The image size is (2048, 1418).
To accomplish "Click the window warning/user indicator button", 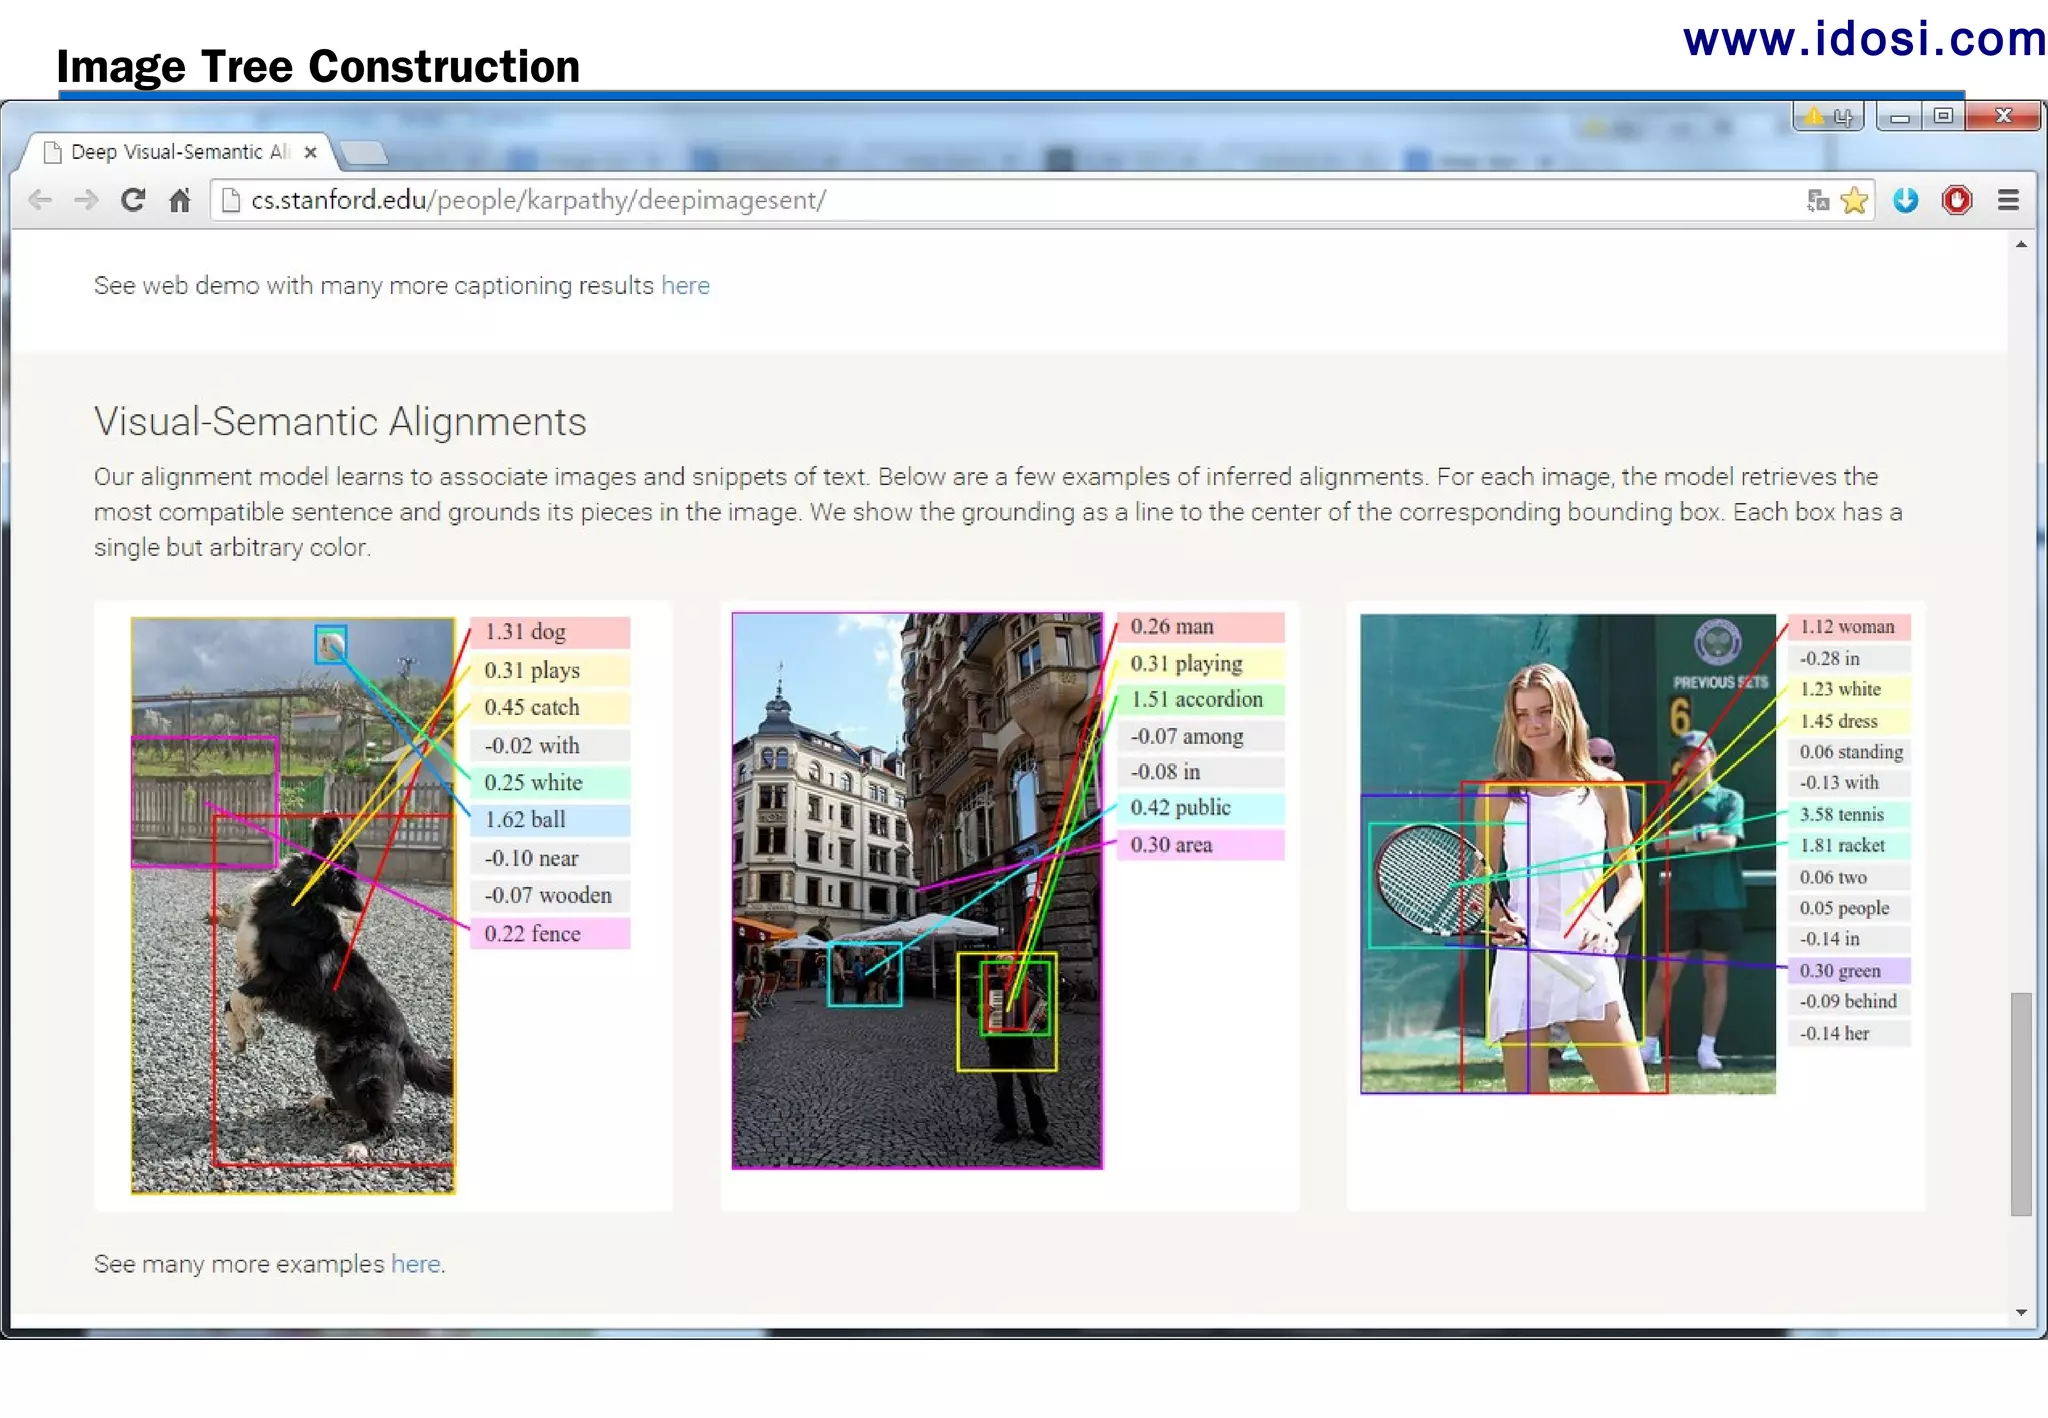I will (x=1828, y=117).
